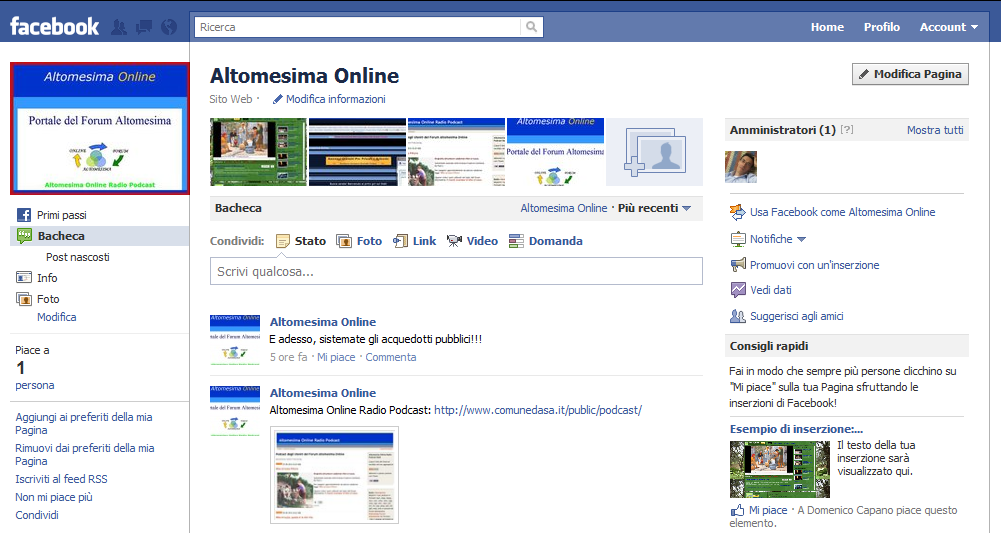Image resolution: width=1001 pixels, height=533 pixels.
Task: Click the persona likes count link
Action: (34, 385)
